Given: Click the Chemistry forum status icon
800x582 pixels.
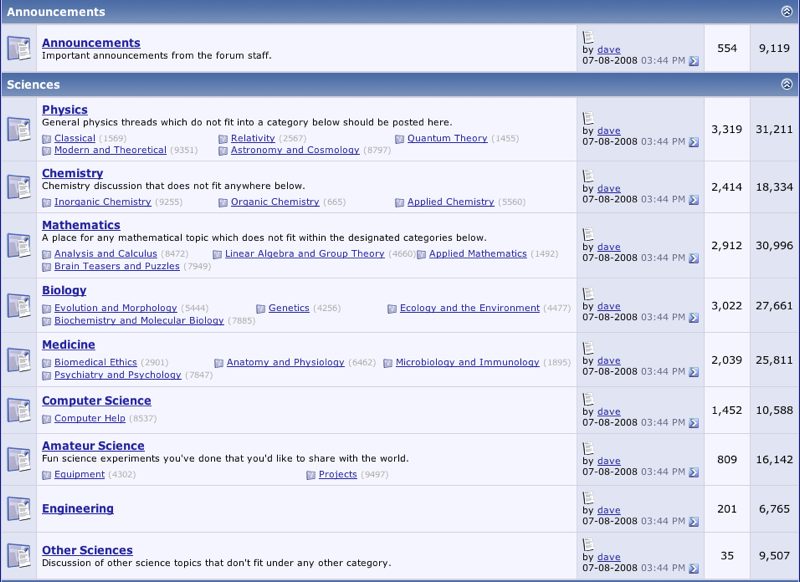Looking at the screenshot, I should 19,186.
